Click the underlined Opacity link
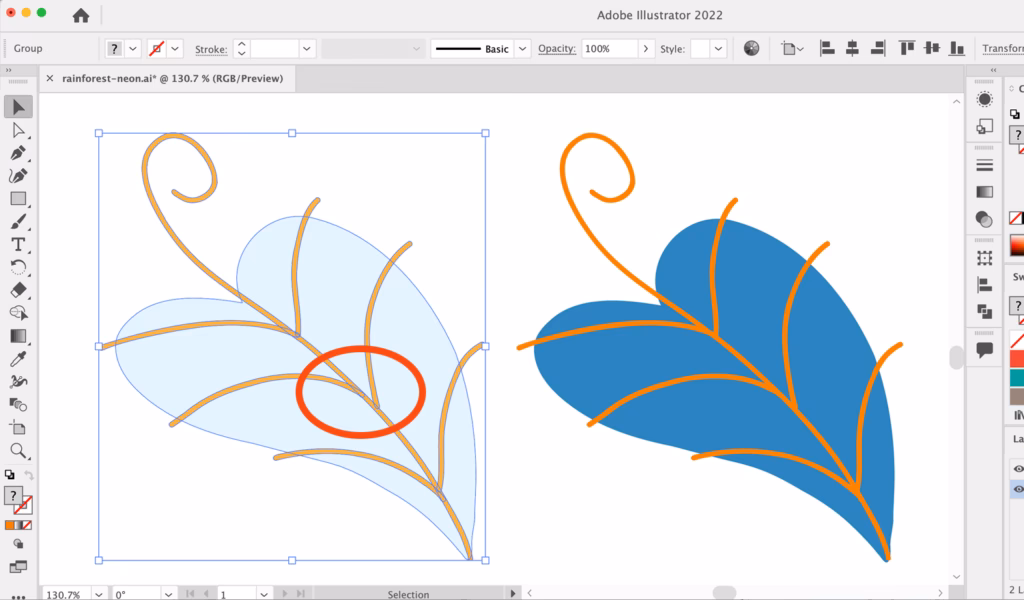The image size is (1024, 600). [x=557, y=48]
